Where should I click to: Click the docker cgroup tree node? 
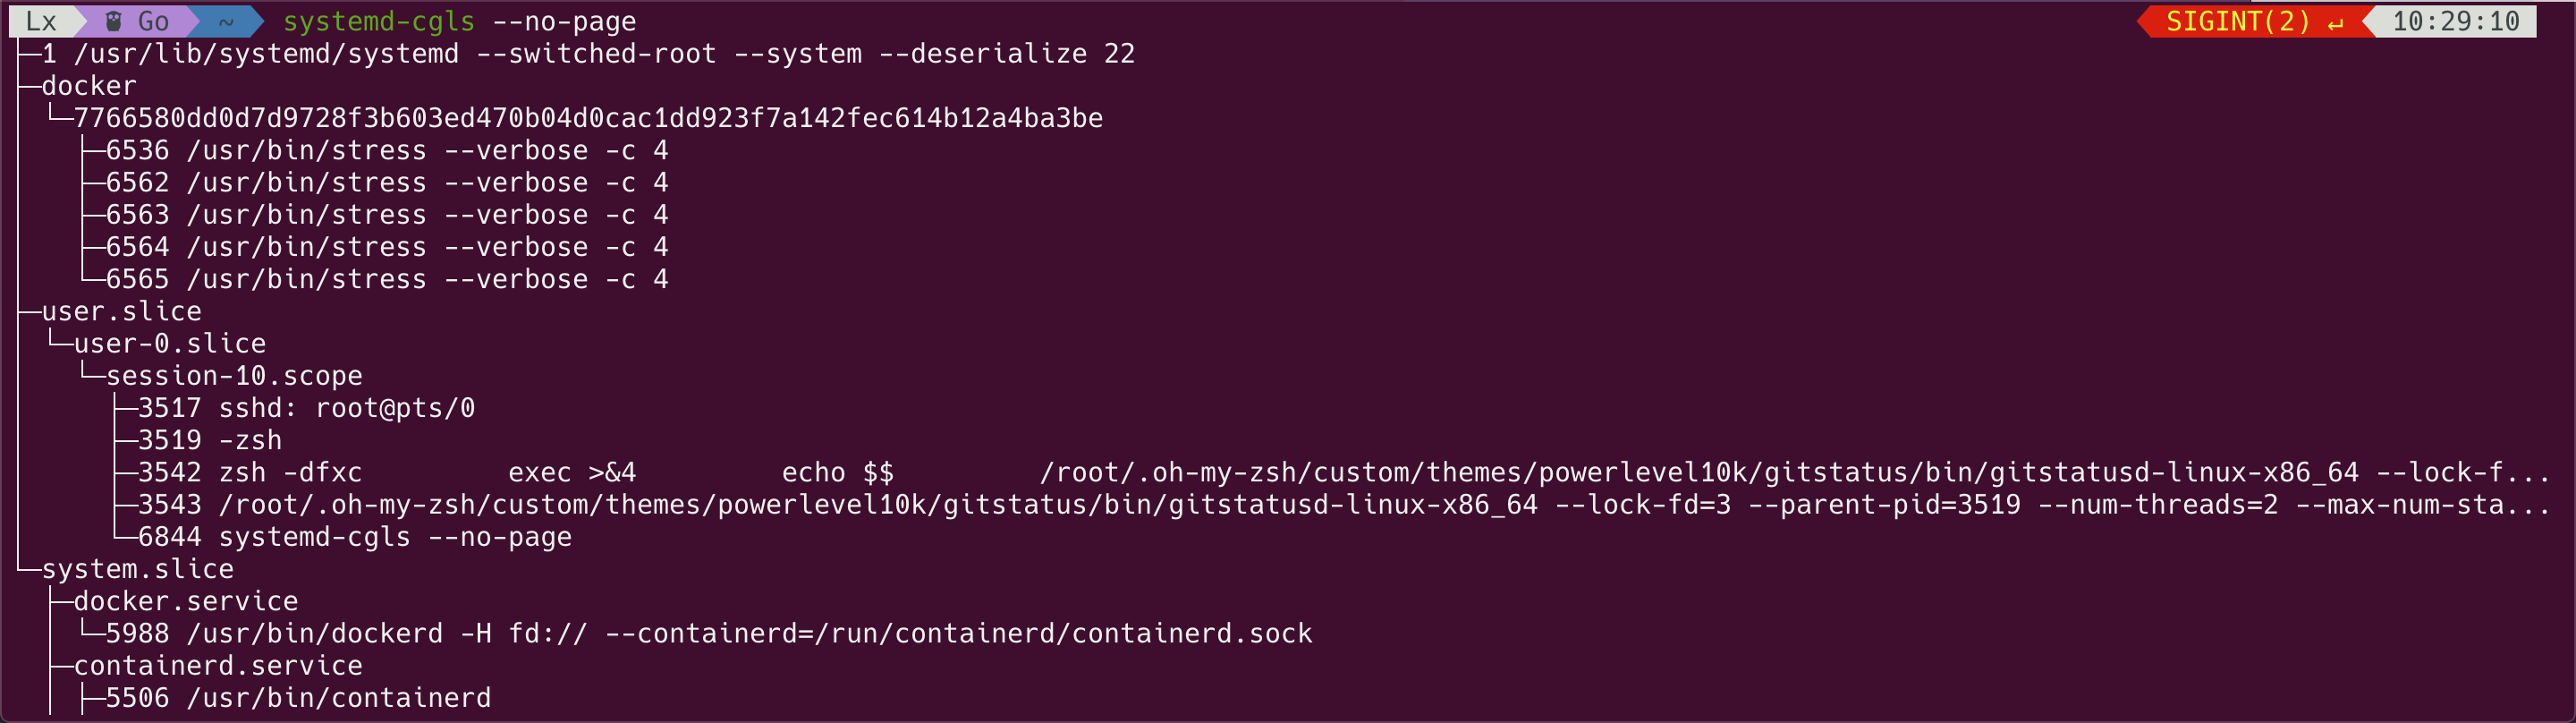coord(88,86)
